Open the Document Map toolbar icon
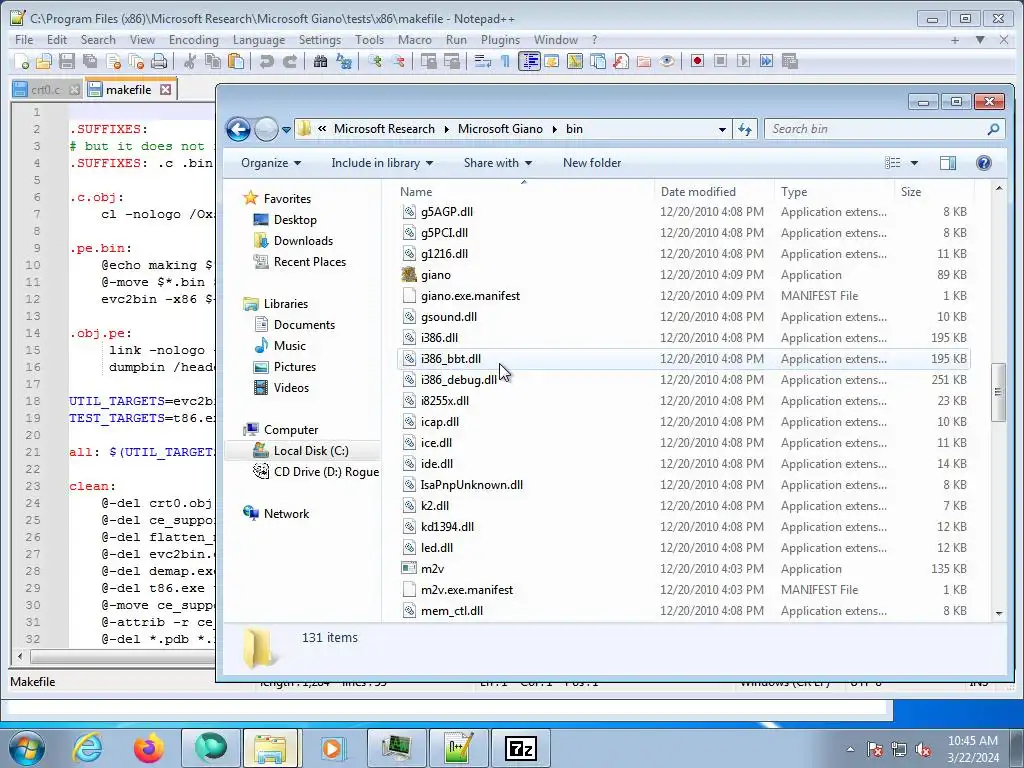The width and height of the screenshot is (1024, 768). tap(575, 61)
